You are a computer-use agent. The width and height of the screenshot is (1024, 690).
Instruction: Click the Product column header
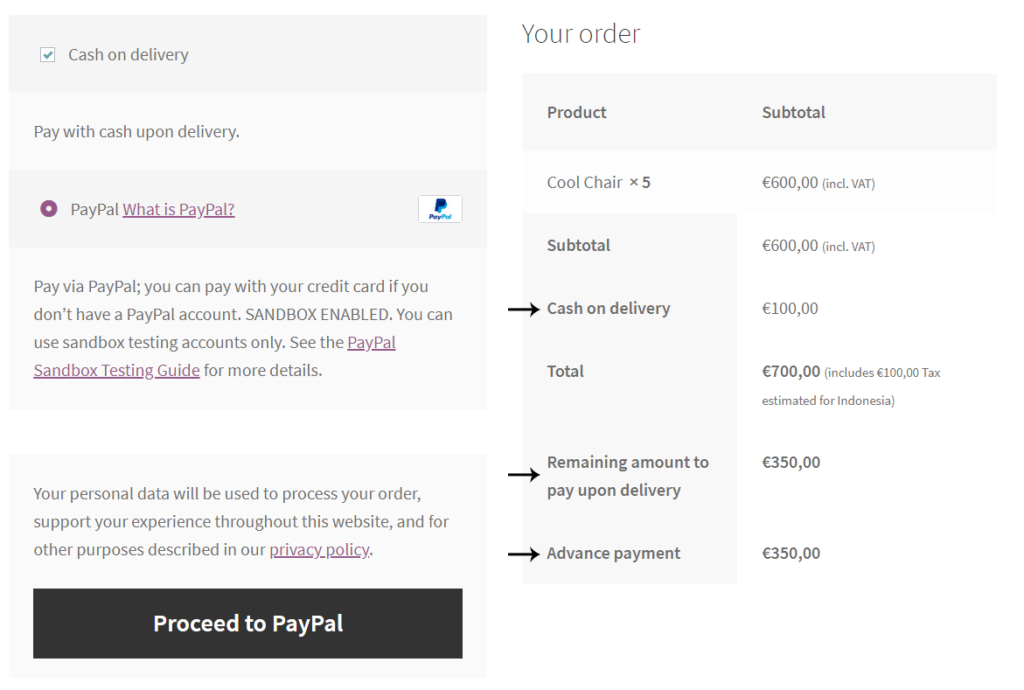[x=576, y=112]
